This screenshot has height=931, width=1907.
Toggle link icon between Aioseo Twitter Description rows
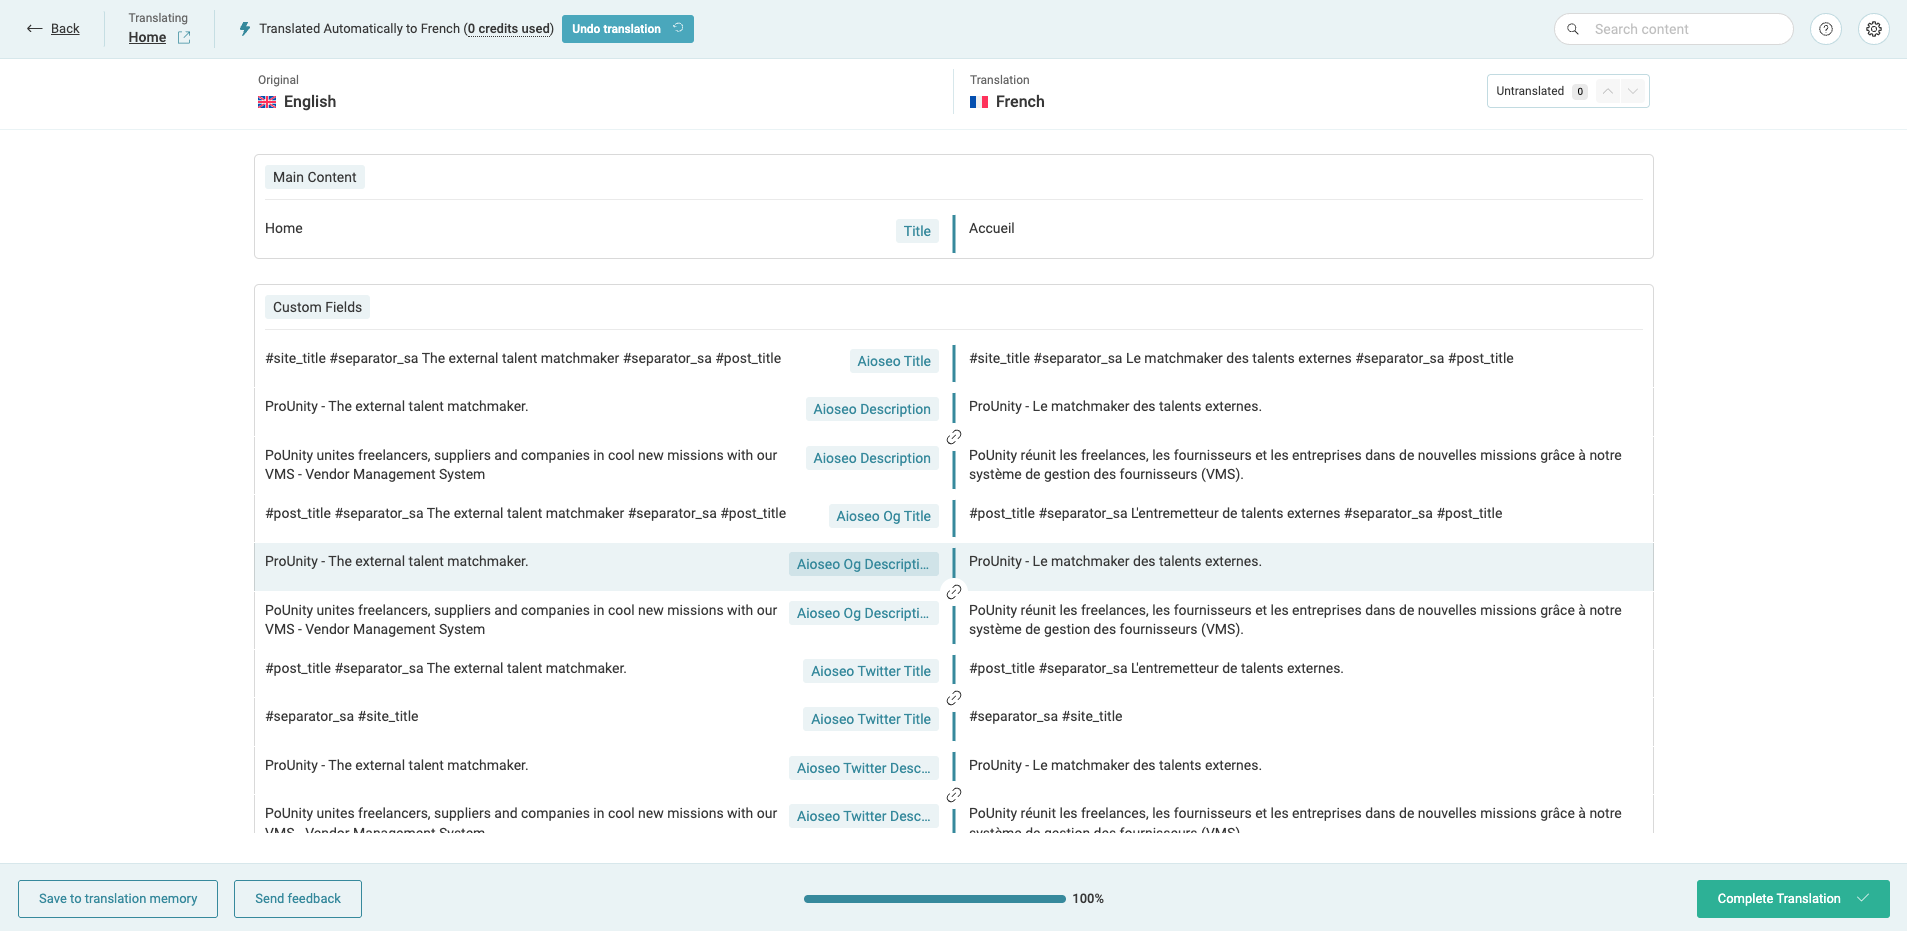[954, 795]
